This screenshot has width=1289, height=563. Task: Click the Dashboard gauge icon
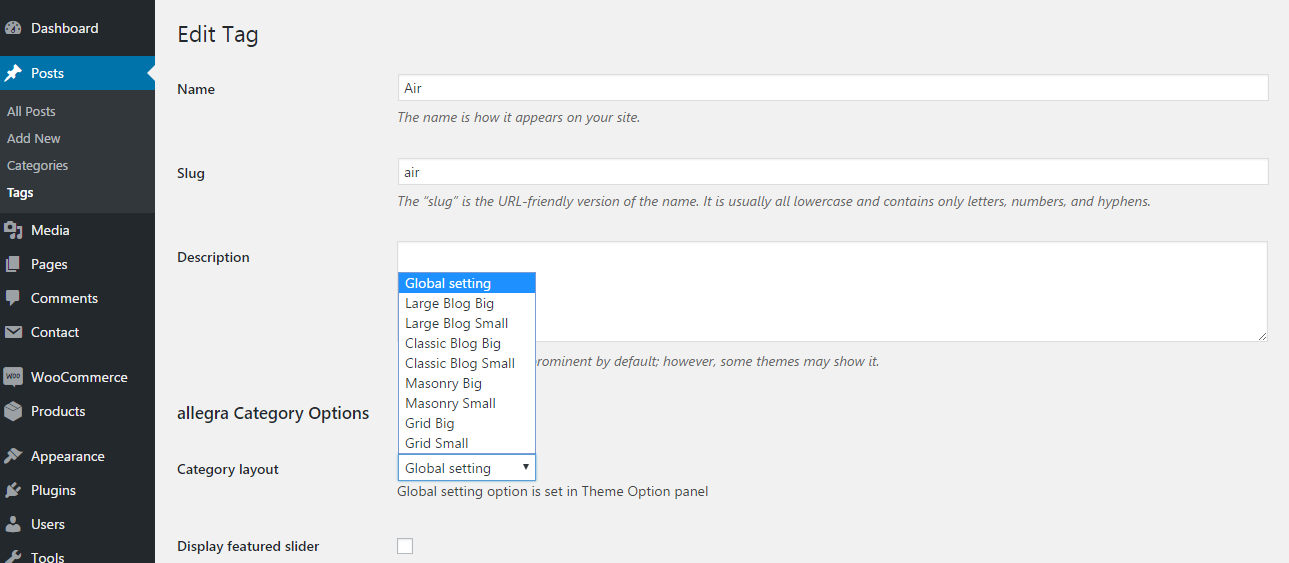[13, 29]
